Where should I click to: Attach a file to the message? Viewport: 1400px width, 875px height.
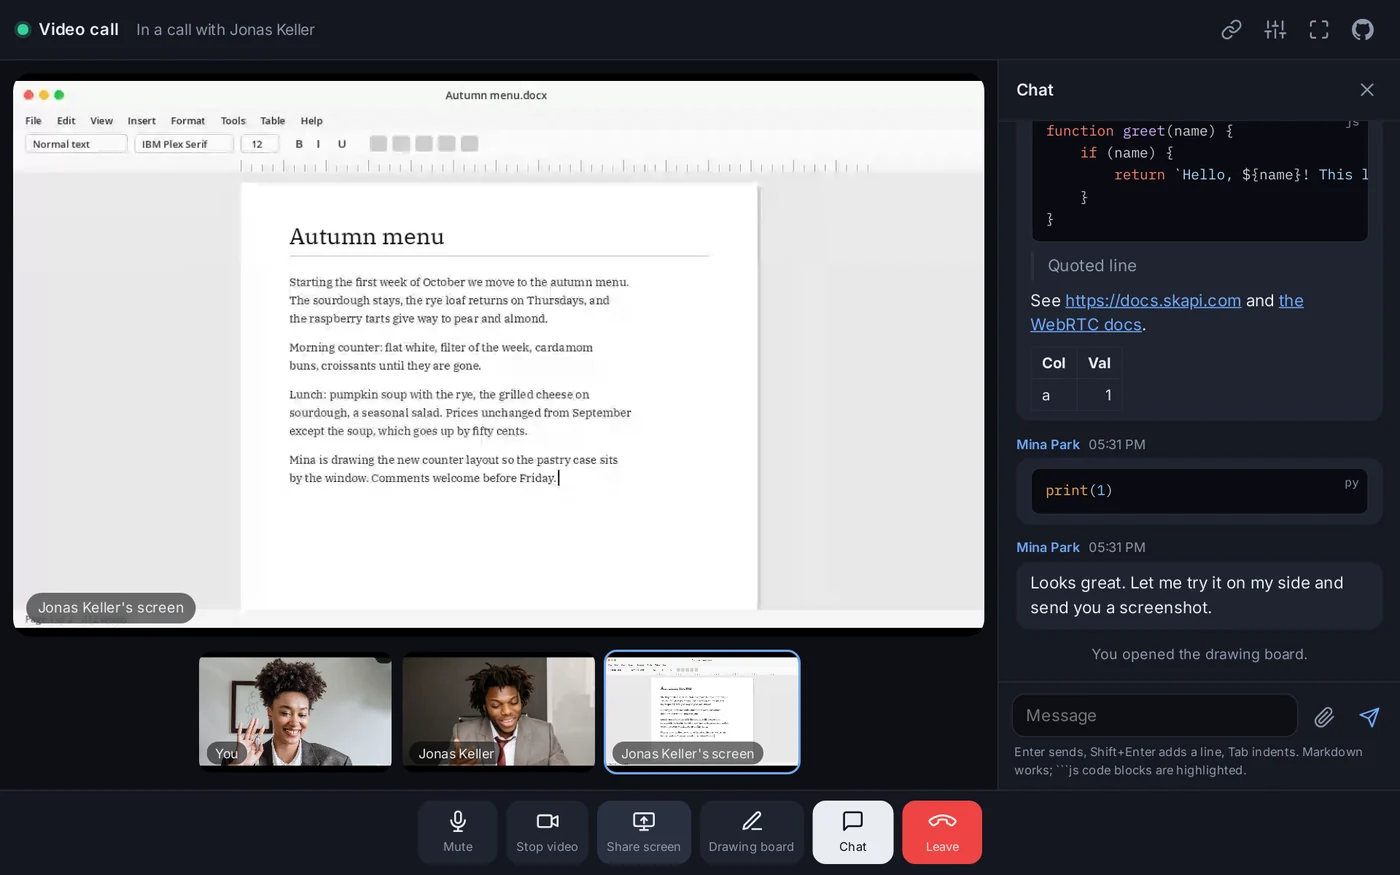pos(1324,716)
